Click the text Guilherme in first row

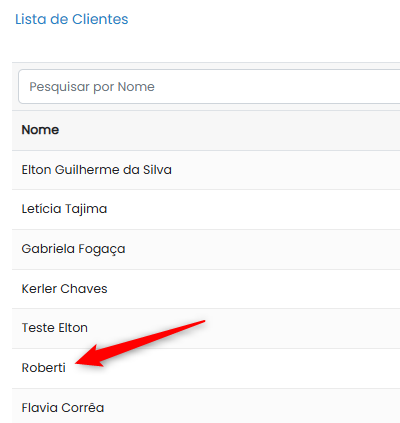coord(87,170)
